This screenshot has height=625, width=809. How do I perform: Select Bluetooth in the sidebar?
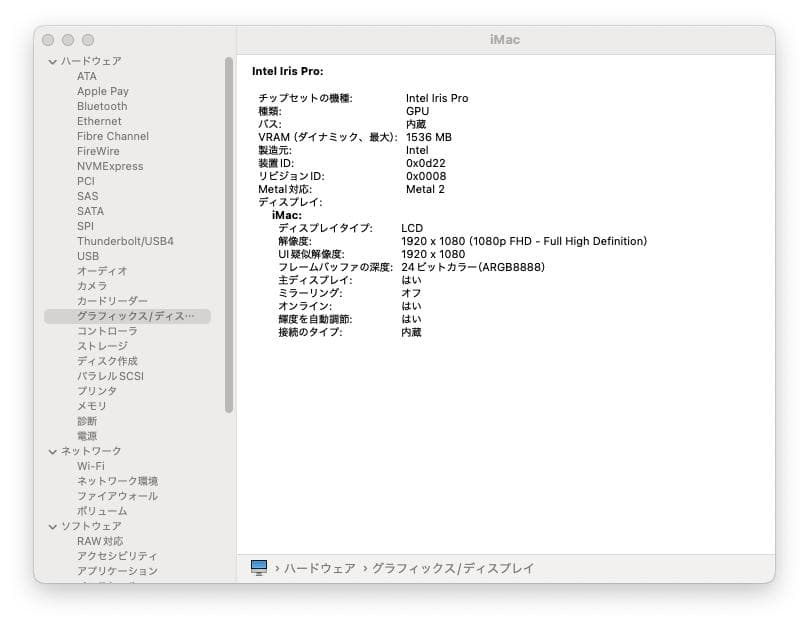(x=102, y=106)
